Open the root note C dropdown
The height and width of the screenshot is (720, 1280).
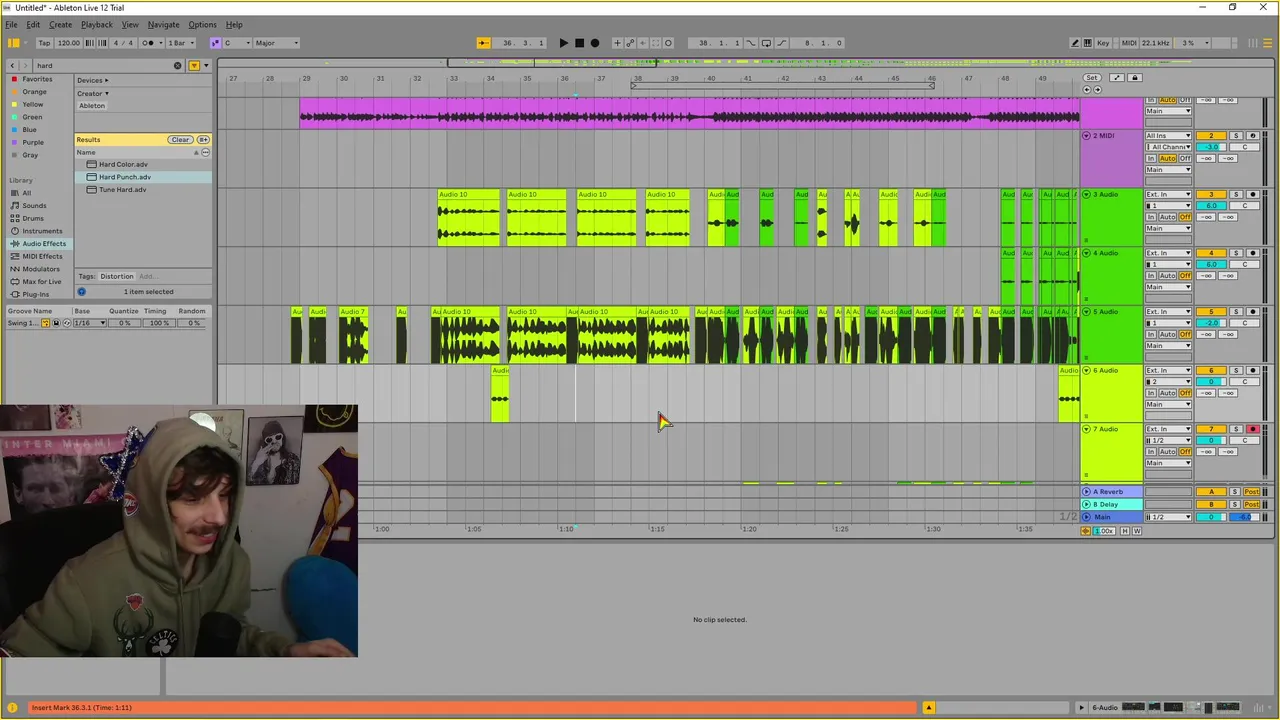click(237, 43)
